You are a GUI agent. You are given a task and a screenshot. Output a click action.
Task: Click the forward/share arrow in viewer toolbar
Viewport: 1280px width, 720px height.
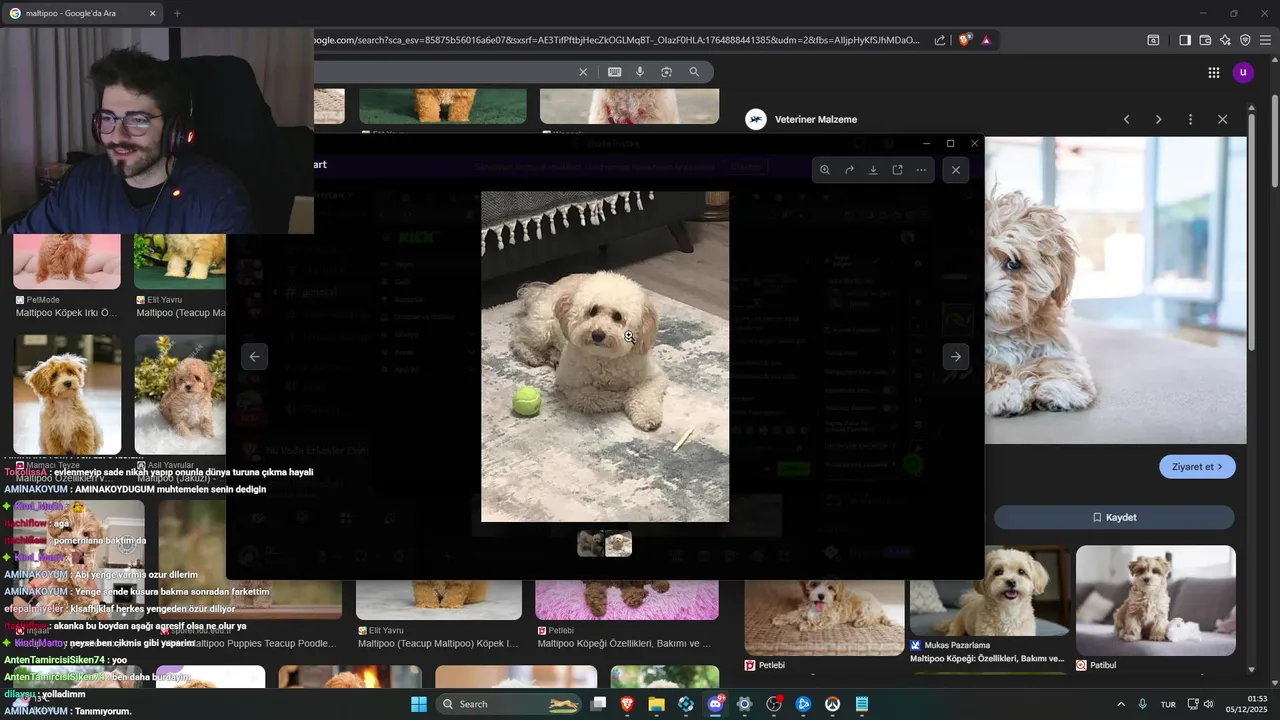click(849, 170)
